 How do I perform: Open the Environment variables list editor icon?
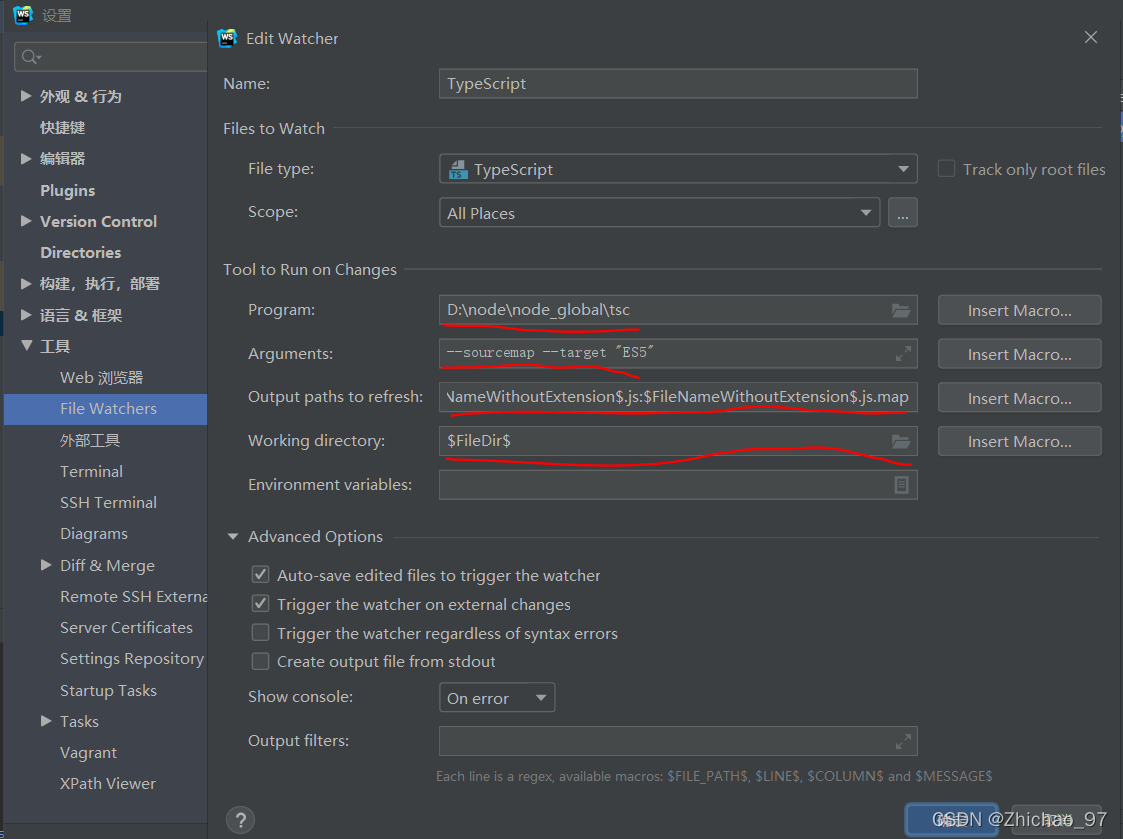[x=900, y=484]
